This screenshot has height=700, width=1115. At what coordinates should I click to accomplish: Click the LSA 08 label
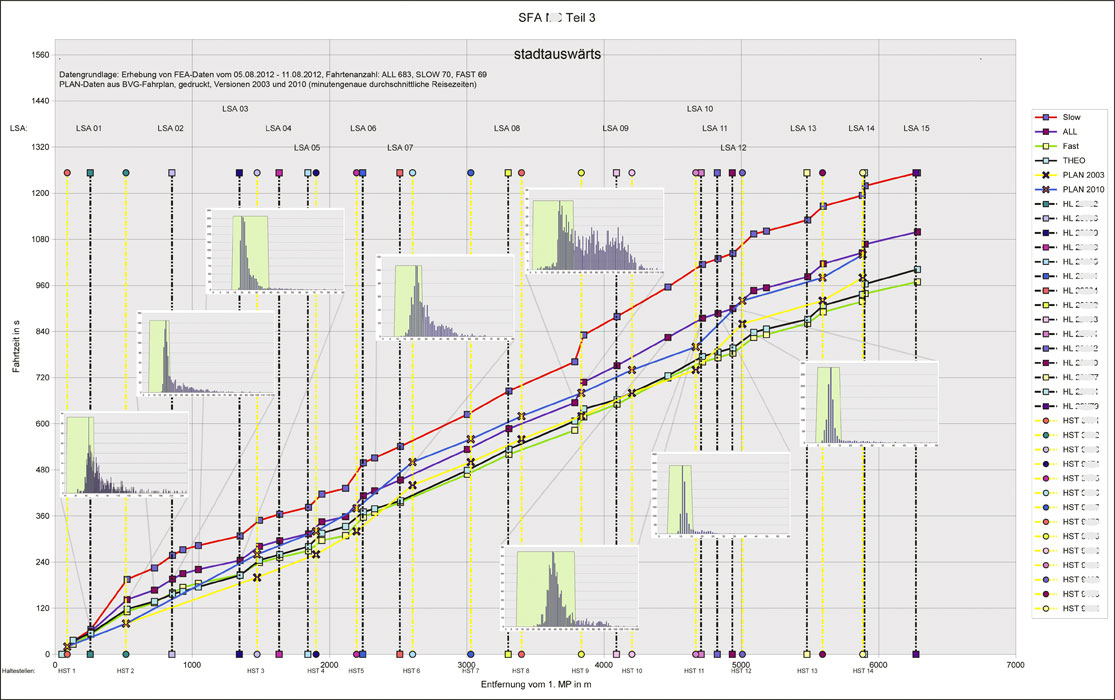(x=507, y=128)
